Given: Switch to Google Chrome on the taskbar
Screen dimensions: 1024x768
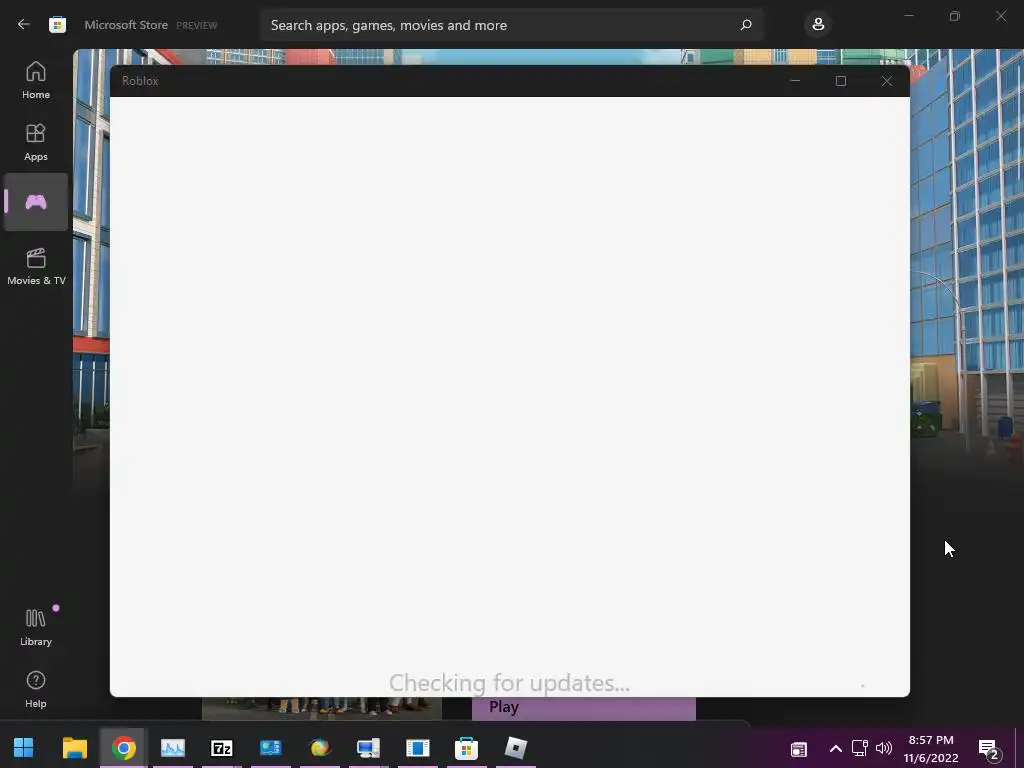Looking at the screenshot, I should (123, 748).
